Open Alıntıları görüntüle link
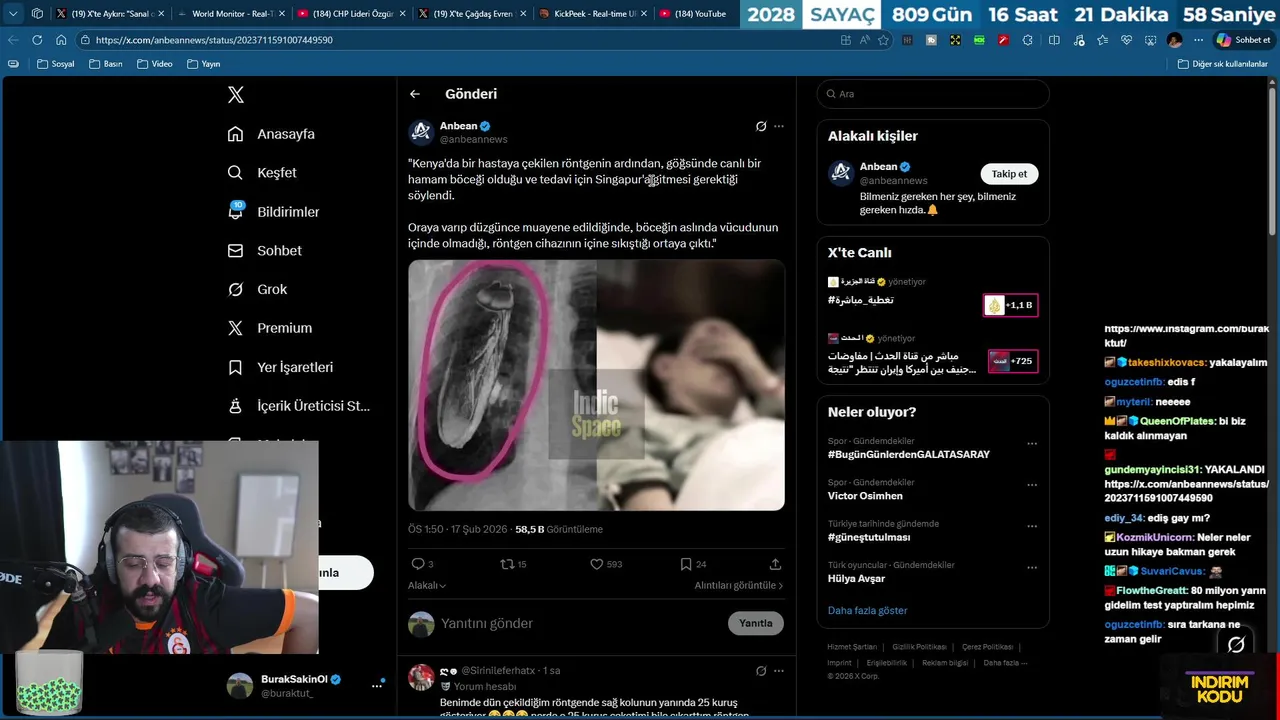 pyautogui.click(x=739, y=585)
